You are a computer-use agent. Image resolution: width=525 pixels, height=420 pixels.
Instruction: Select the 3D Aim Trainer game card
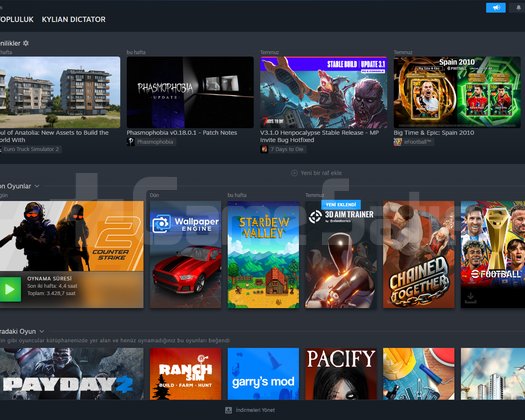(341, 255)
